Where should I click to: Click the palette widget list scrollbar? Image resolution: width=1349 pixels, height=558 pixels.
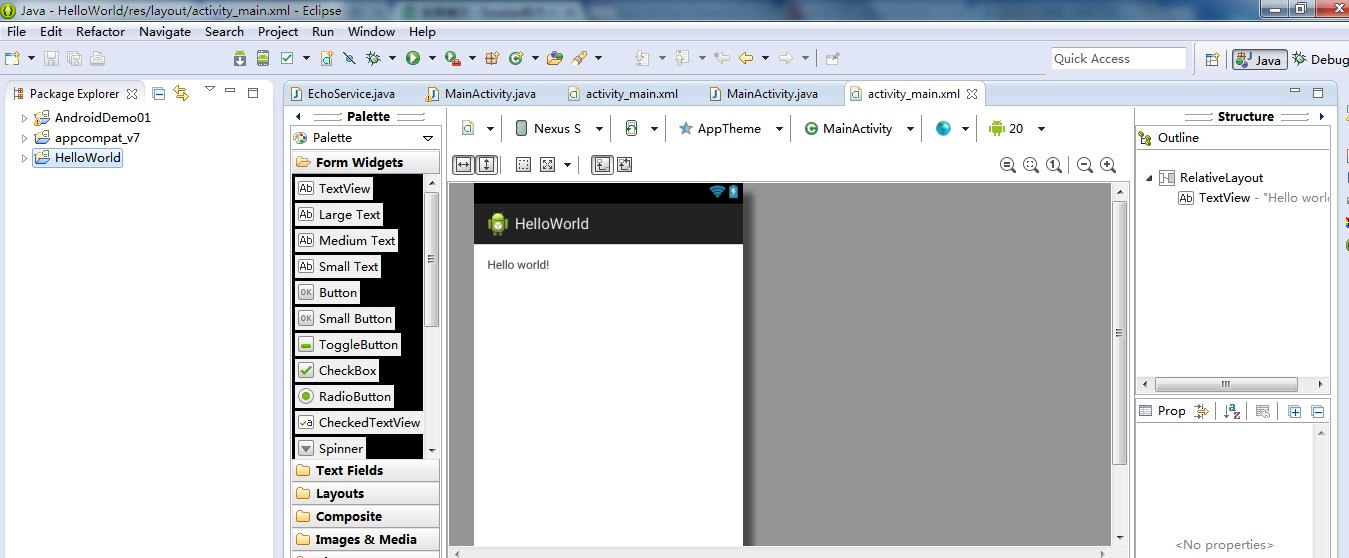(432, 259)
